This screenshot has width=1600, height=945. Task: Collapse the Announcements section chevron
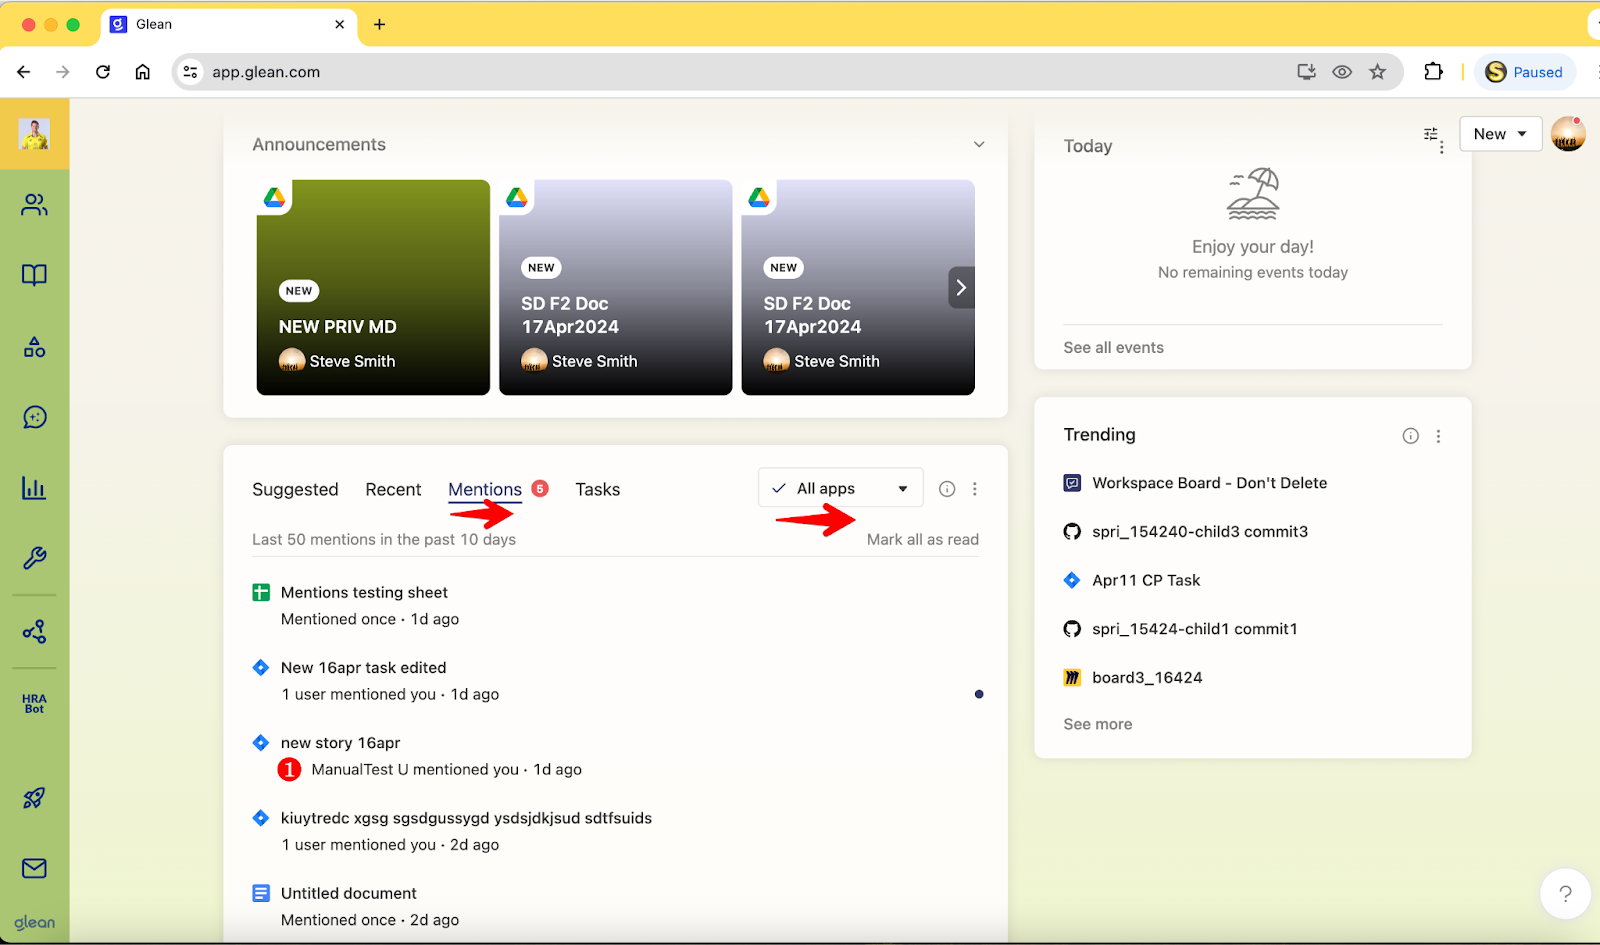pos(979,145)
